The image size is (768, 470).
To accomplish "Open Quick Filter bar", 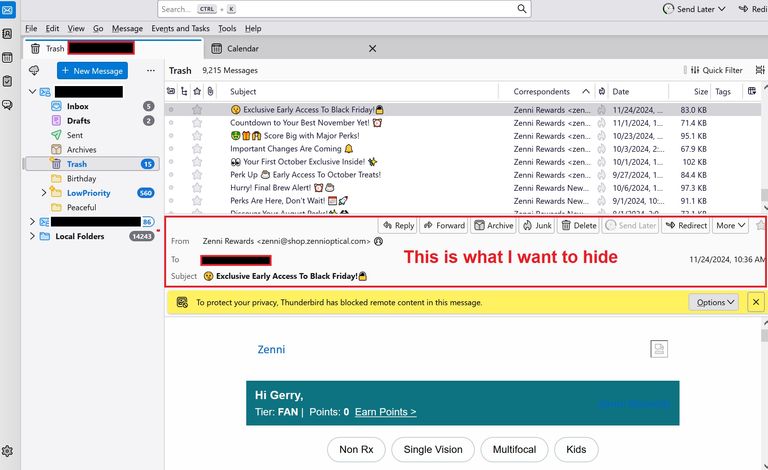I will [716, 70].
